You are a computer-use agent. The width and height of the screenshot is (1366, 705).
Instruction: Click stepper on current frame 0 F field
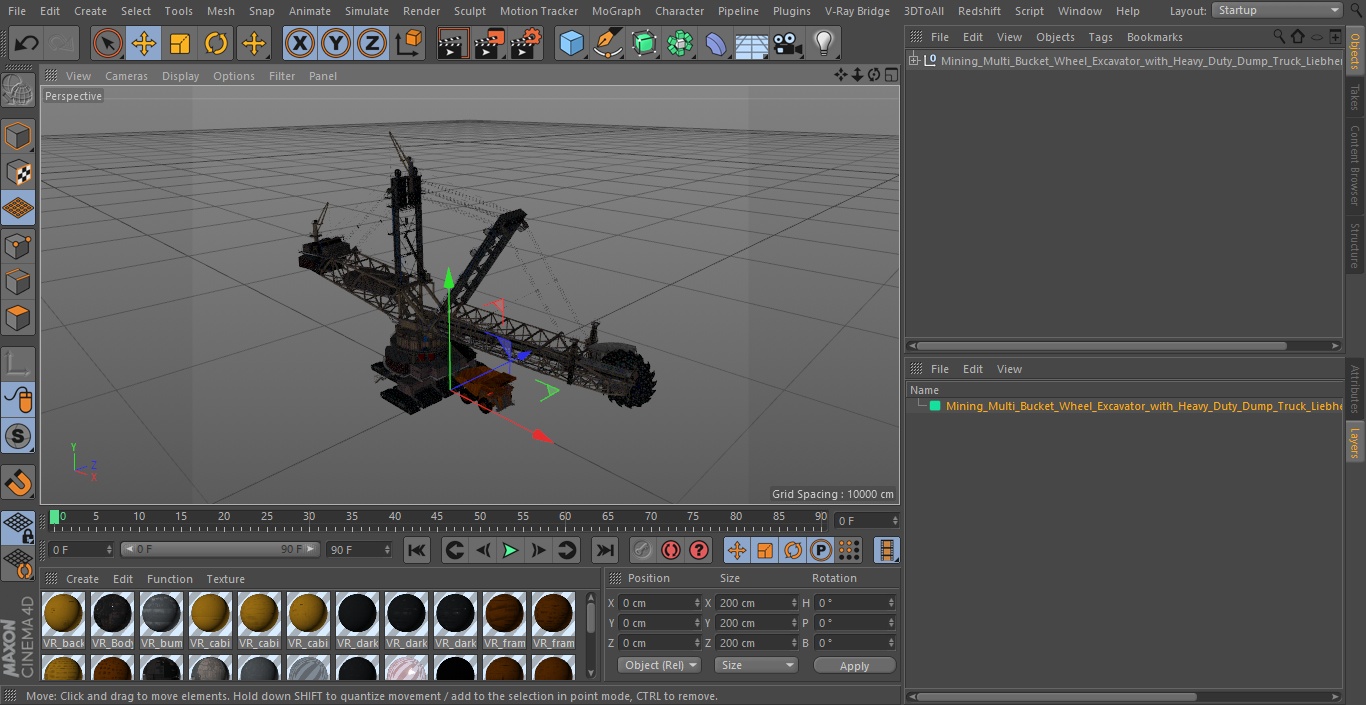pyautogui.click(x=109, y=550)
